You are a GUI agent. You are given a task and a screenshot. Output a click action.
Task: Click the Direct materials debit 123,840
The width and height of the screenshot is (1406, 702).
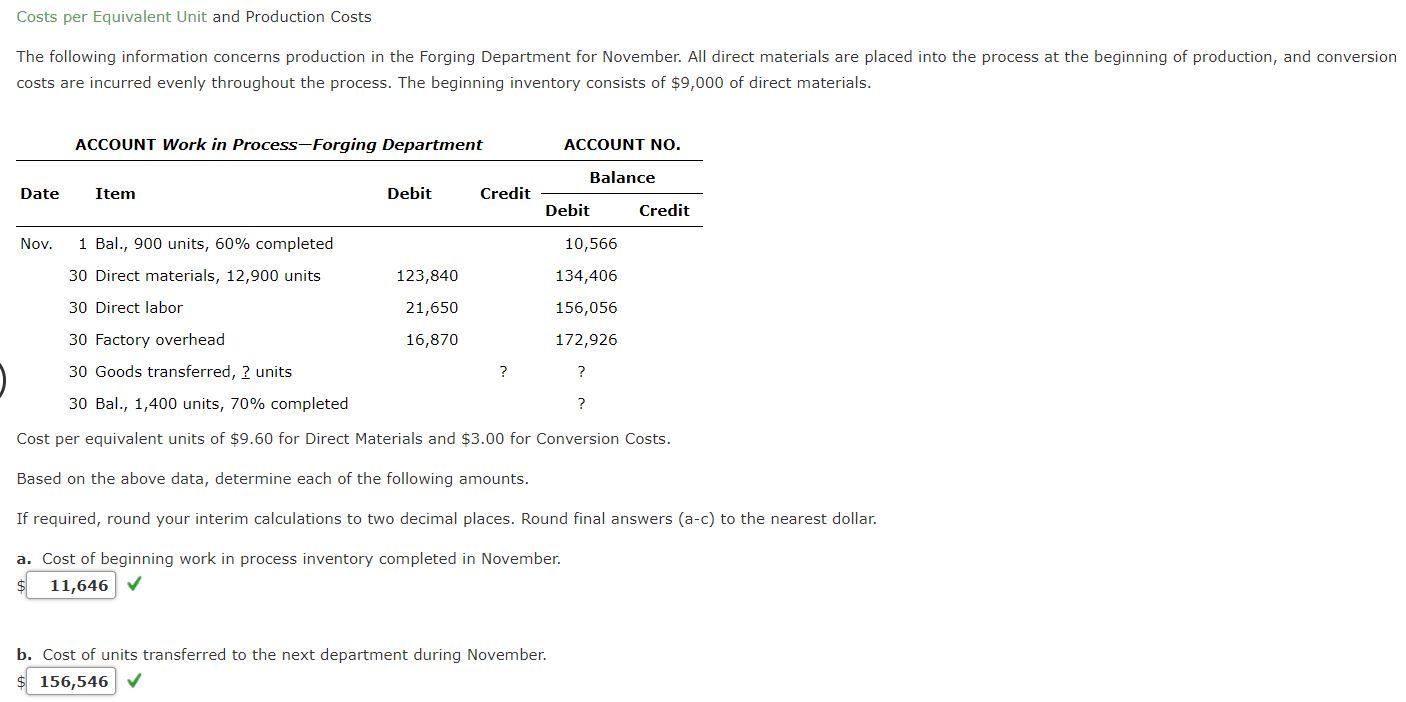[428, 275]
